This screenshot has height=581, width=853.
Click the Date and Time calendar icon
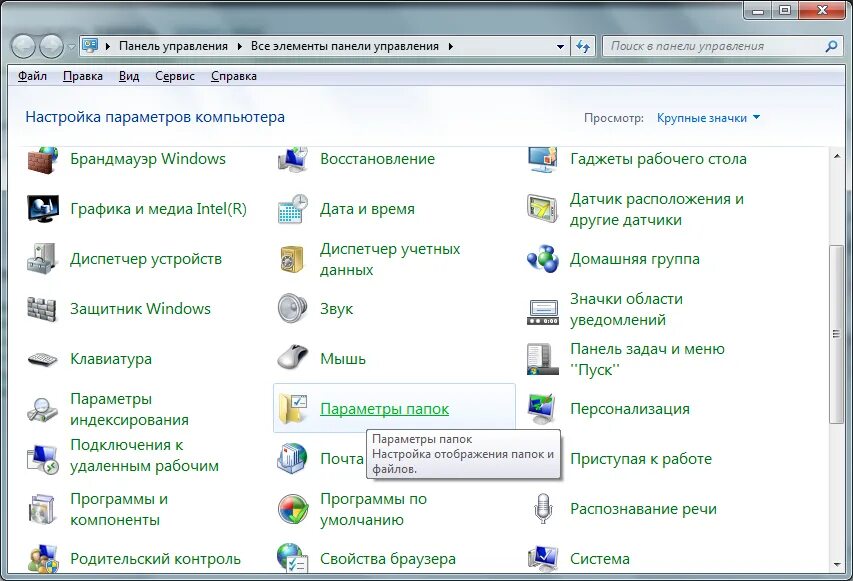coord(293,209)
